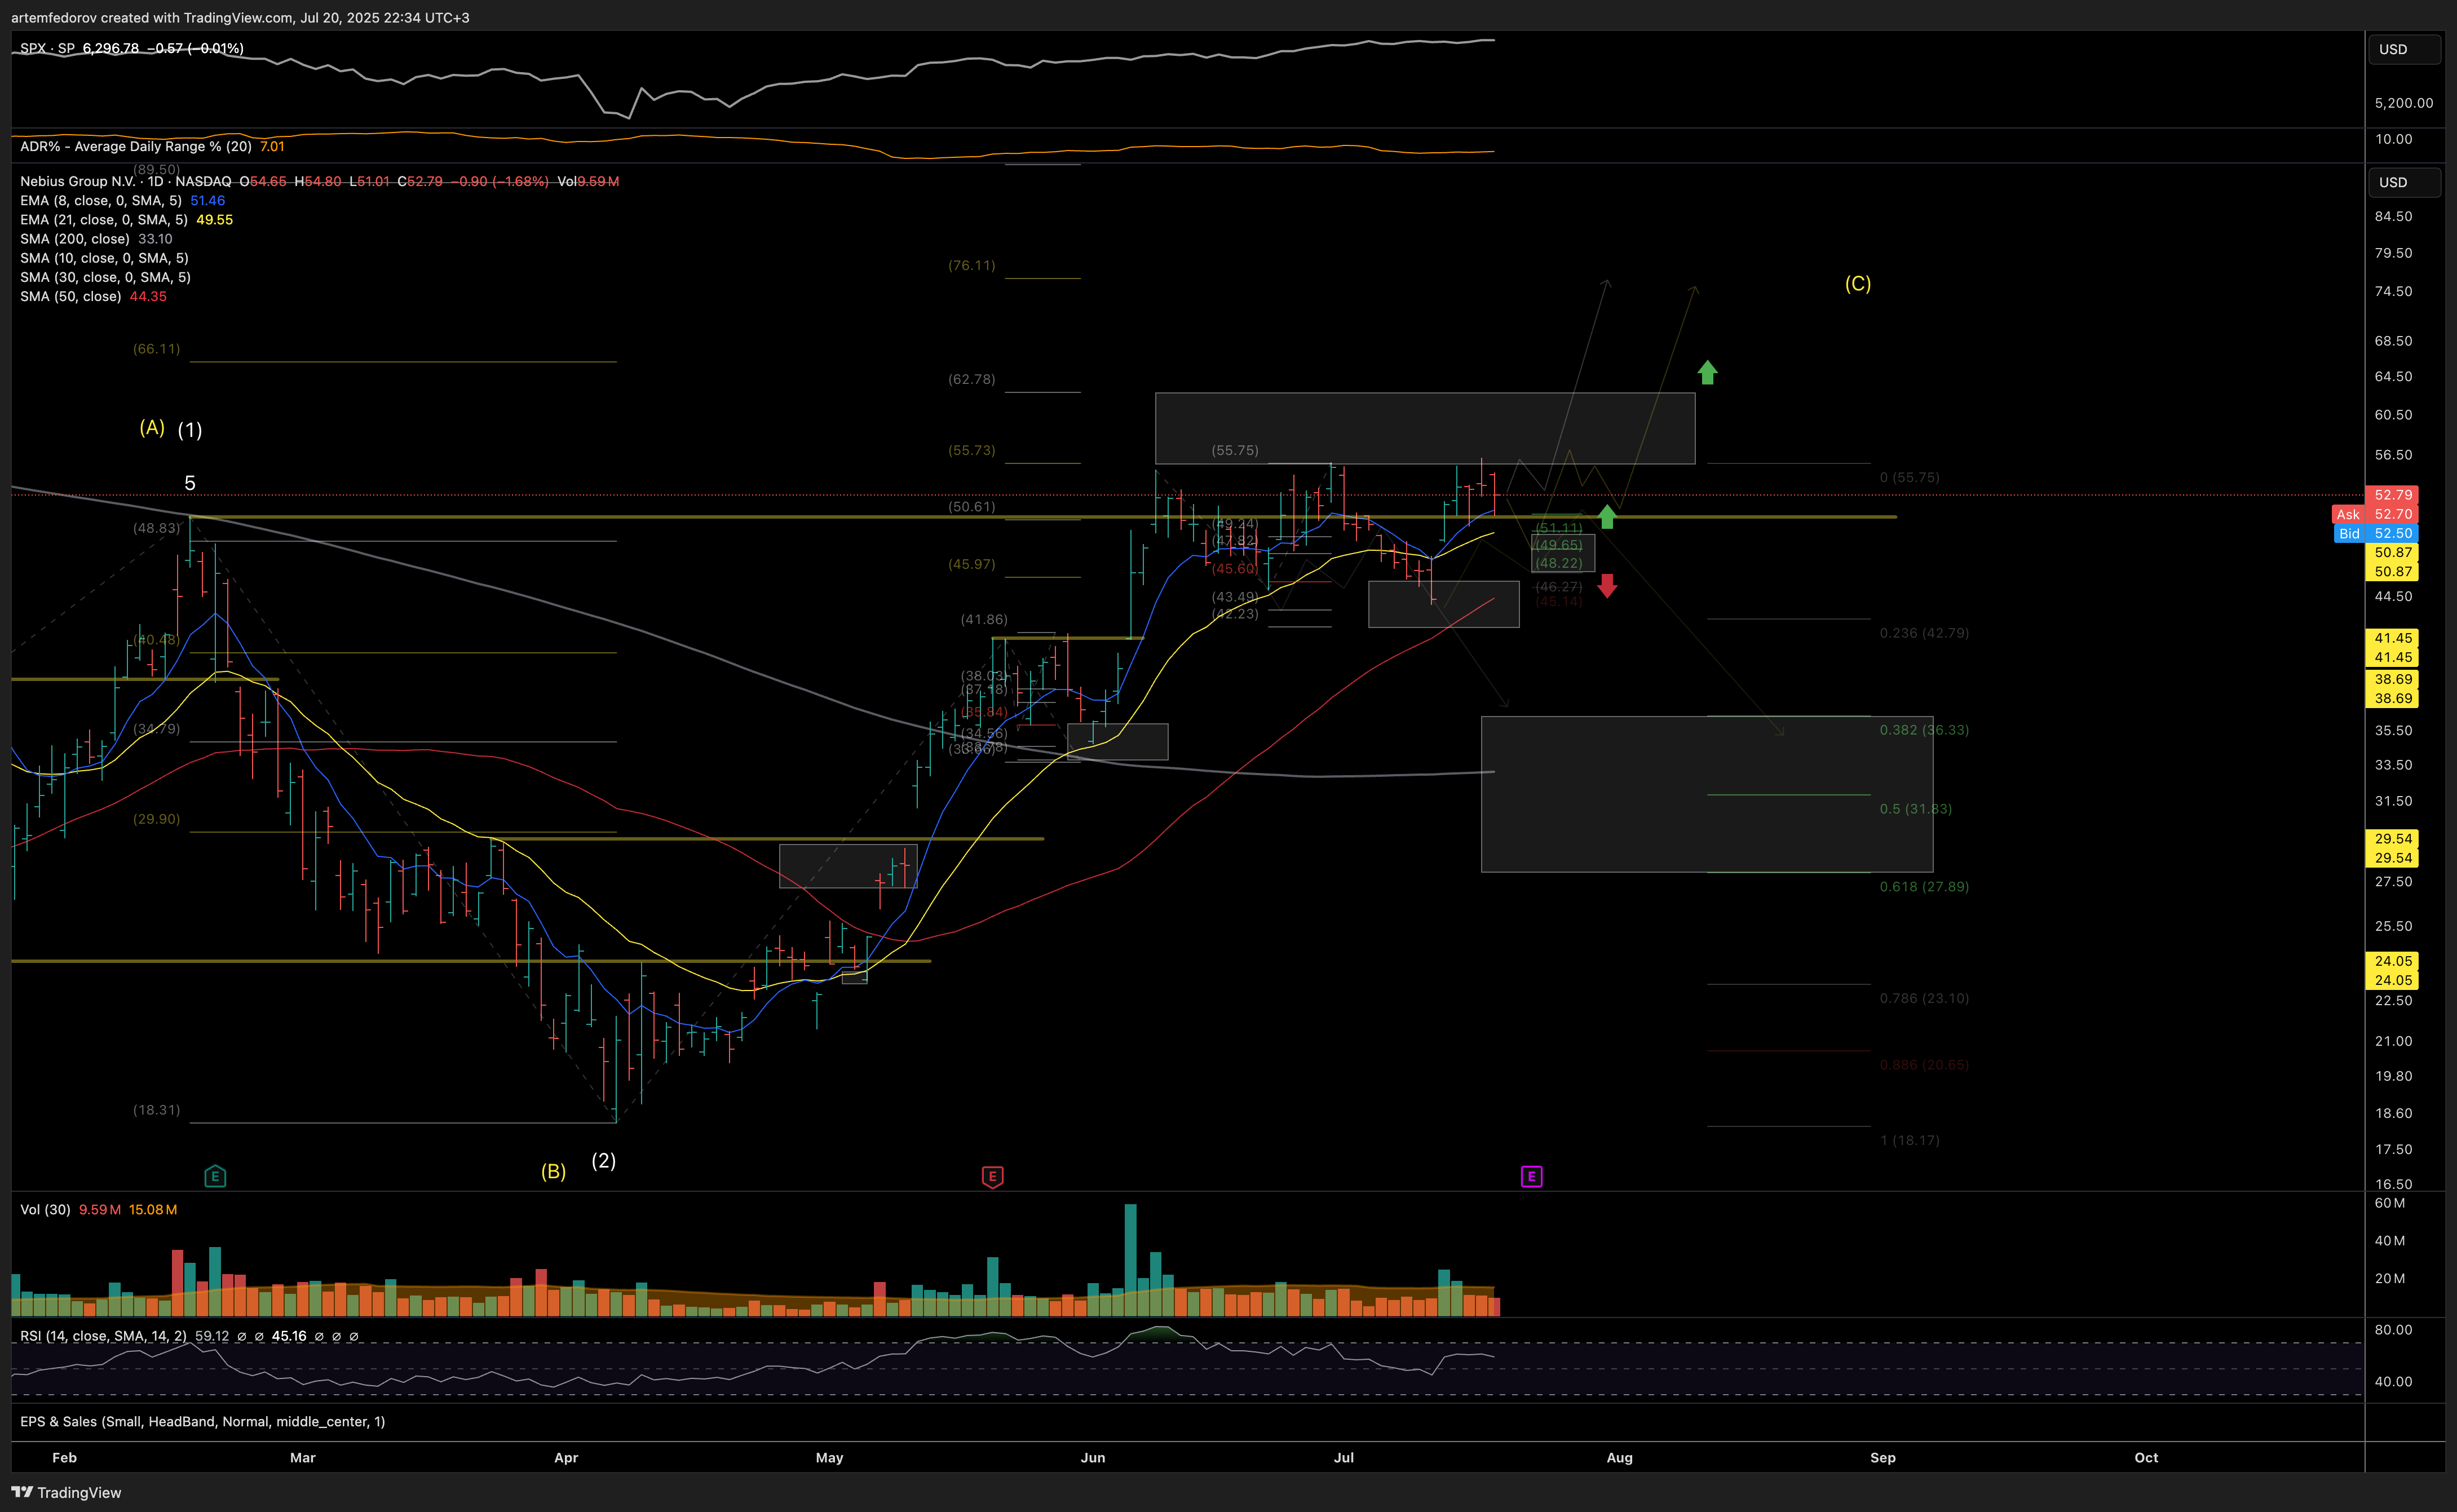Viewport: 2457px width, 1512px height.
Task: Click the 5,200.00 value on SPX scale
Action: 2404,103
